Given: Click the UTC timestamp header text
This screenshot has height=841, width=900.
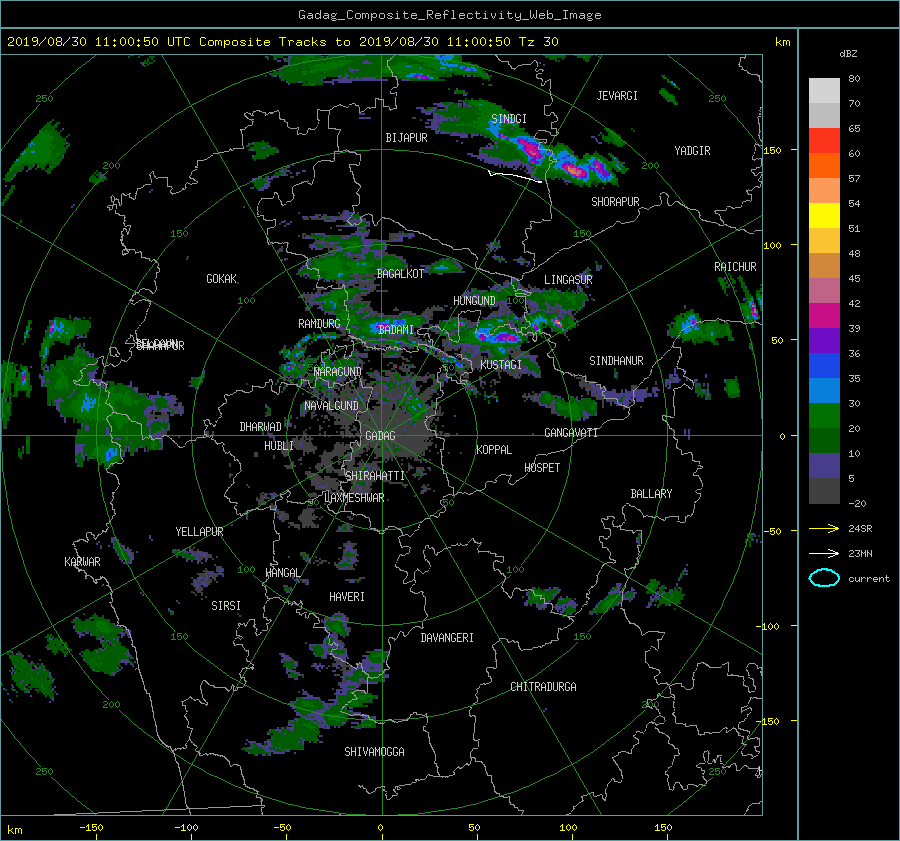Looking at the screenshot, I should click(282, 42).
